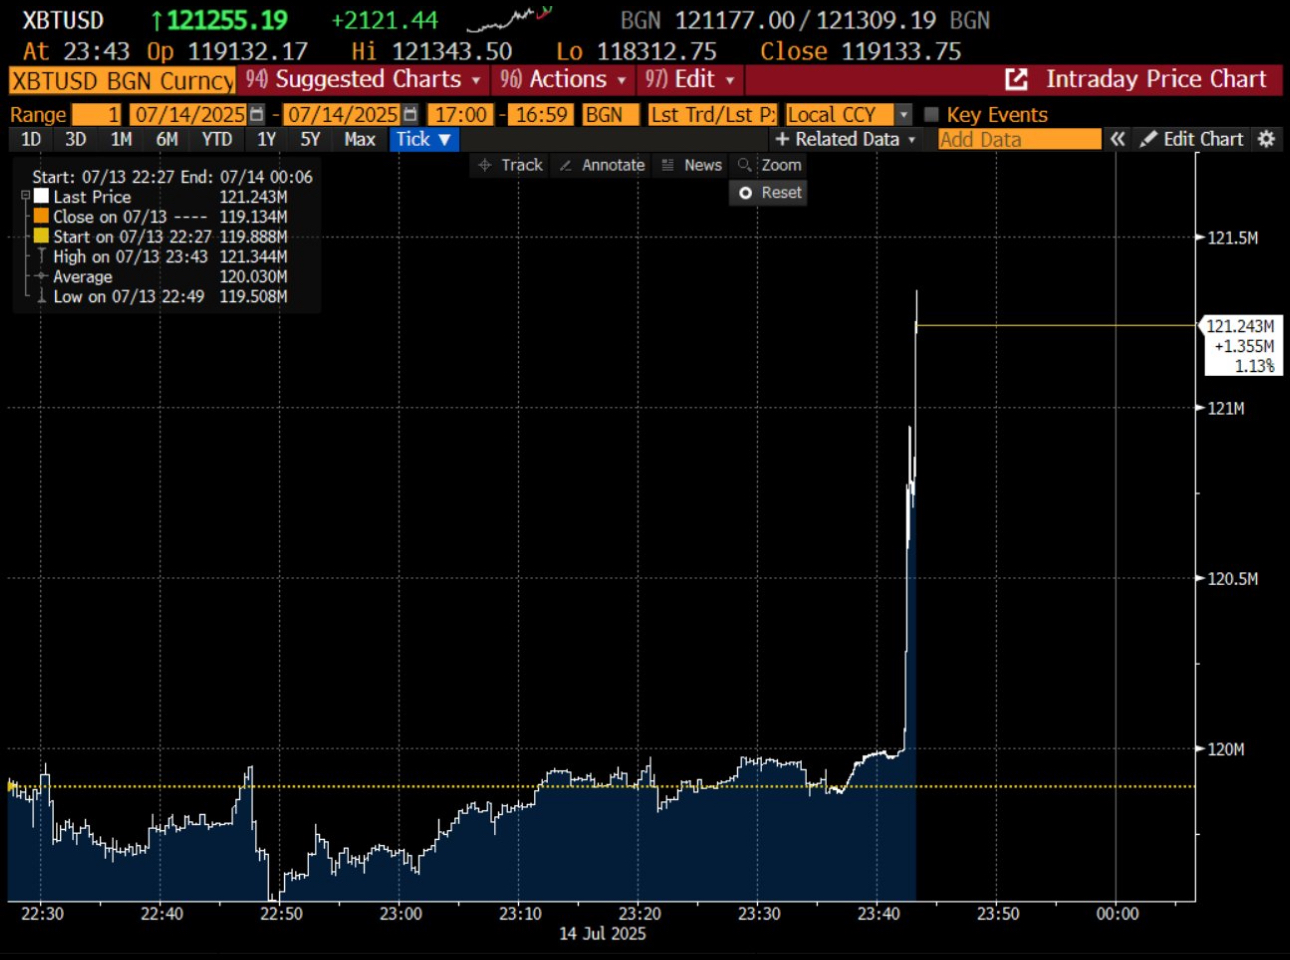Switch to the 3D range tab
1290x960 pixels.
tap(76, 139)
